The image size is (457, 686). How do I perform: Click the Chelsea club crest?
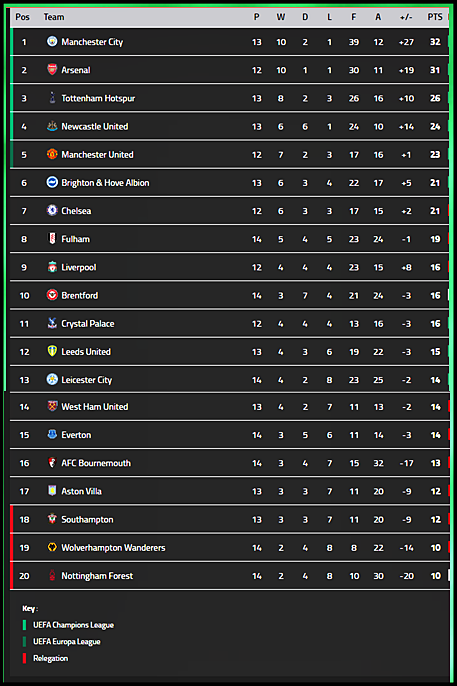click(52, 210)
